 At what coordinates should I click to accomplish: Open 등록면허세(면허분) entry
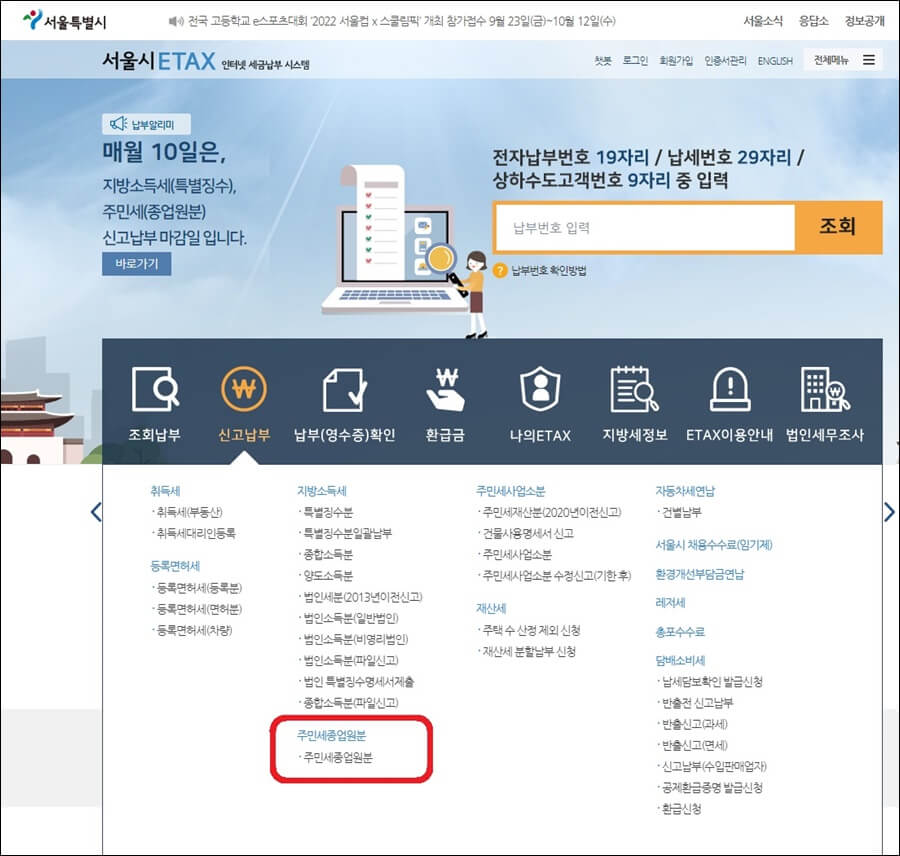199,609
